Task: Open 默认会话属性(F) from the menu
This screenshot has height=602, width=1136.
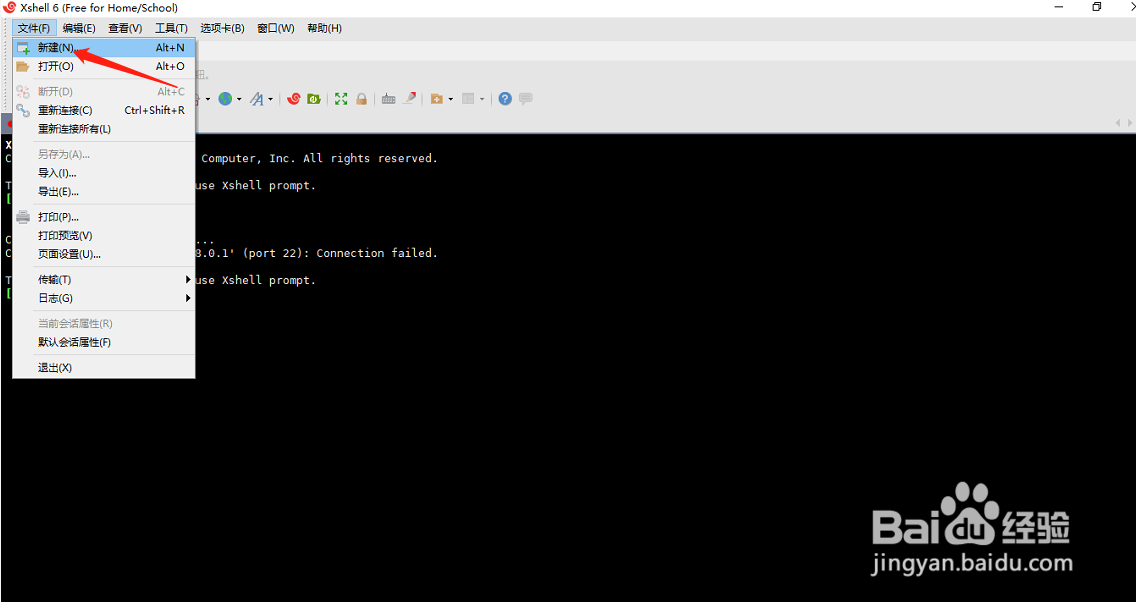Action: tap(104, 343)
